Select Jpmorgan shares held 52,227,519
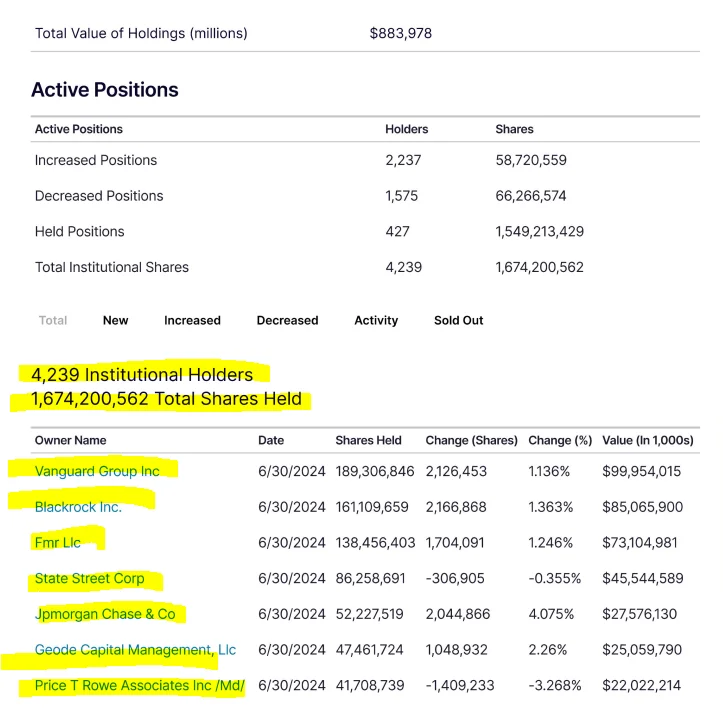 369,614
